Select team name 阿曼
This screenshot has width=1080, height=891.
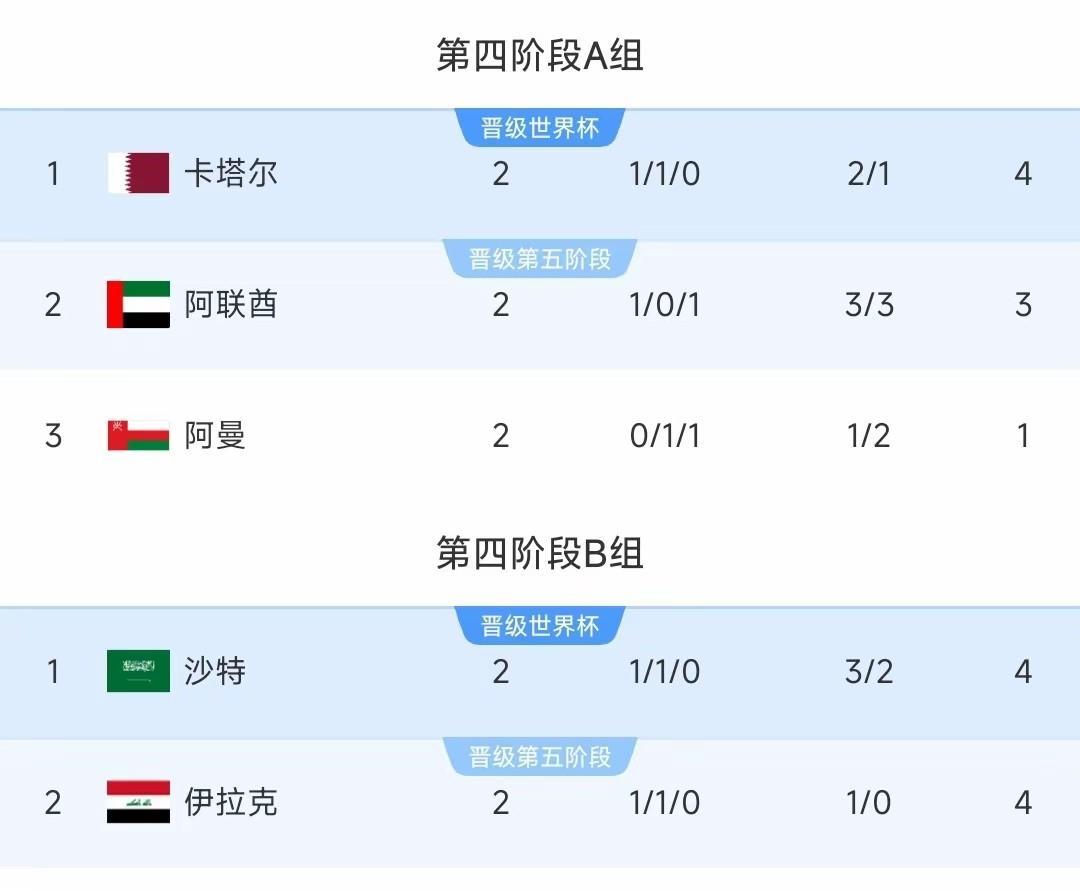pyautogui.click(x=215, y=435)
